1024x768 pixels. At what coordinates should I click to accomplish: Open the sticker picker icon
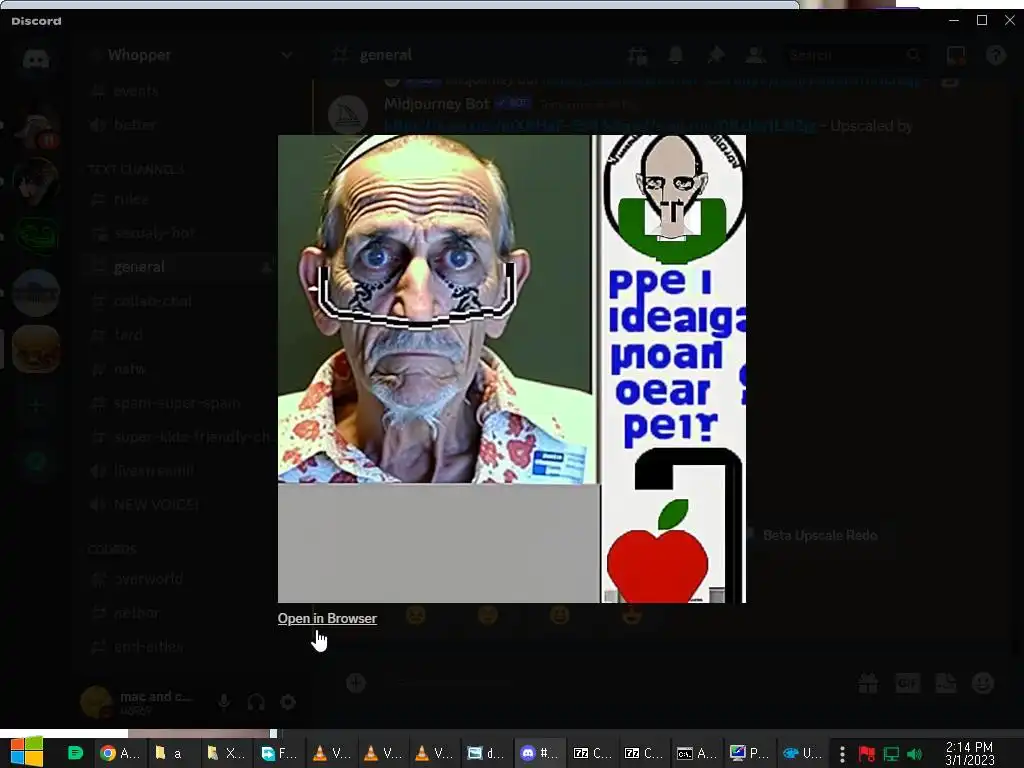pyautogui.click(x=946, y=683)
